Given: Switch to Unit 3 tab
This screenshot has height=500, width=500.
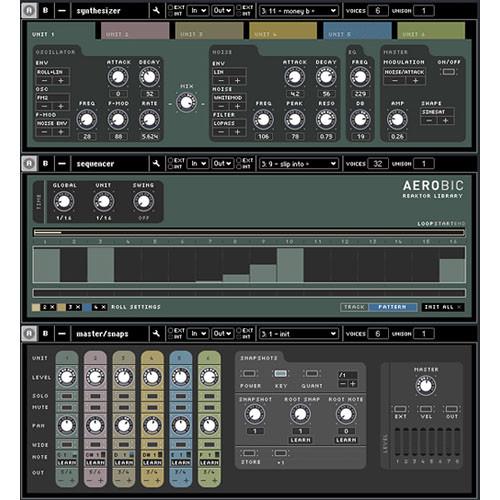Looking at the screenshot, I should 209,31.
